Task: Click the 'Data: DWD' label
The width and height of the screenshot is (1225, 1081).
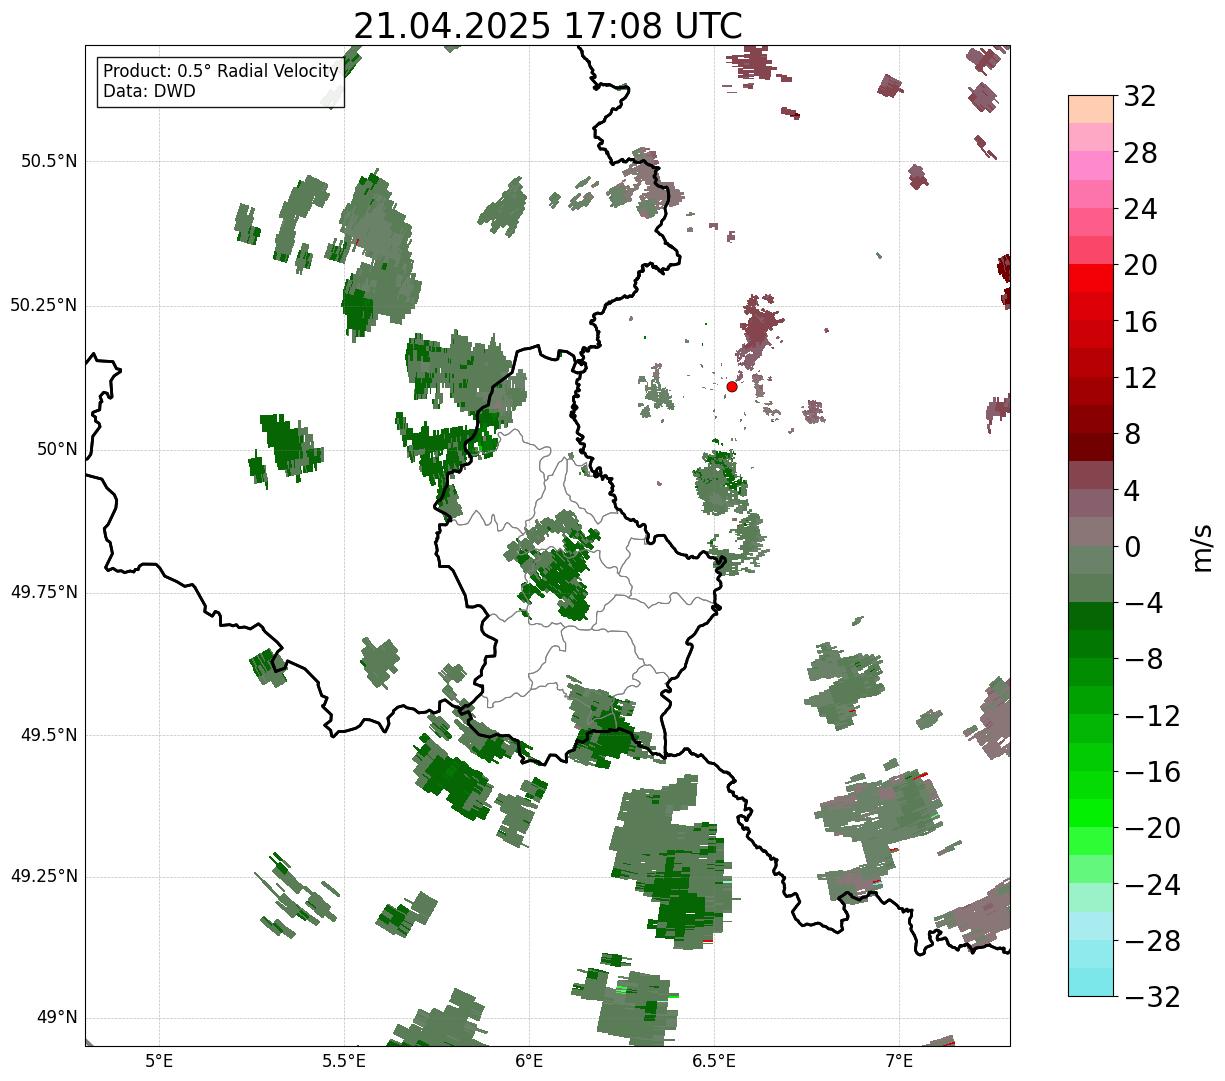Action: coord(150,91)
